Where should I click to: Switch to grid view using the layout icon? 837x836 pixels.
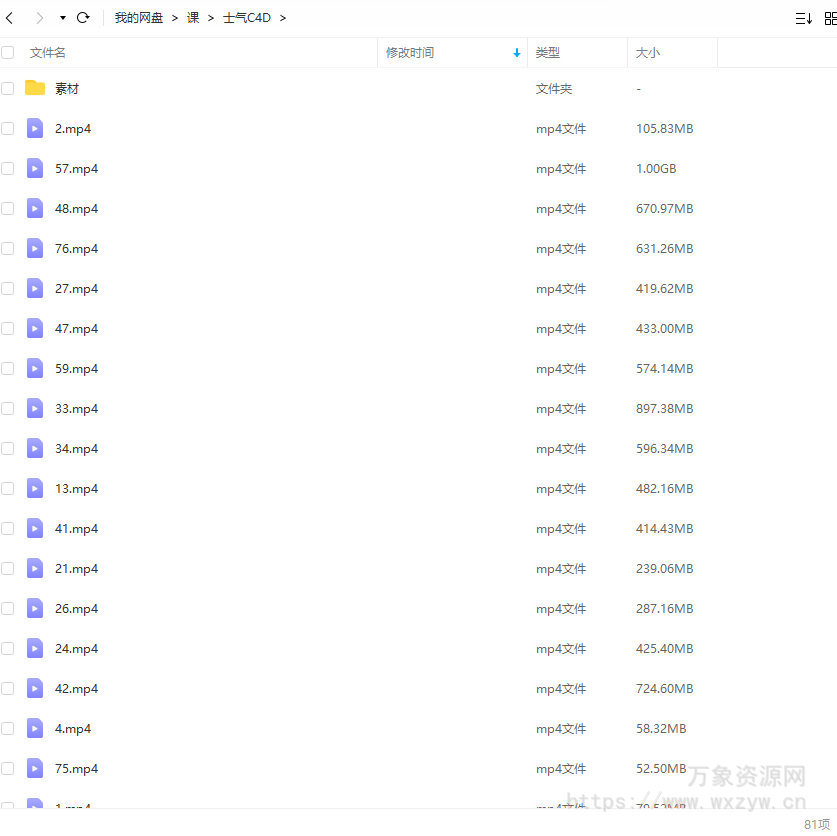point(832,18)
